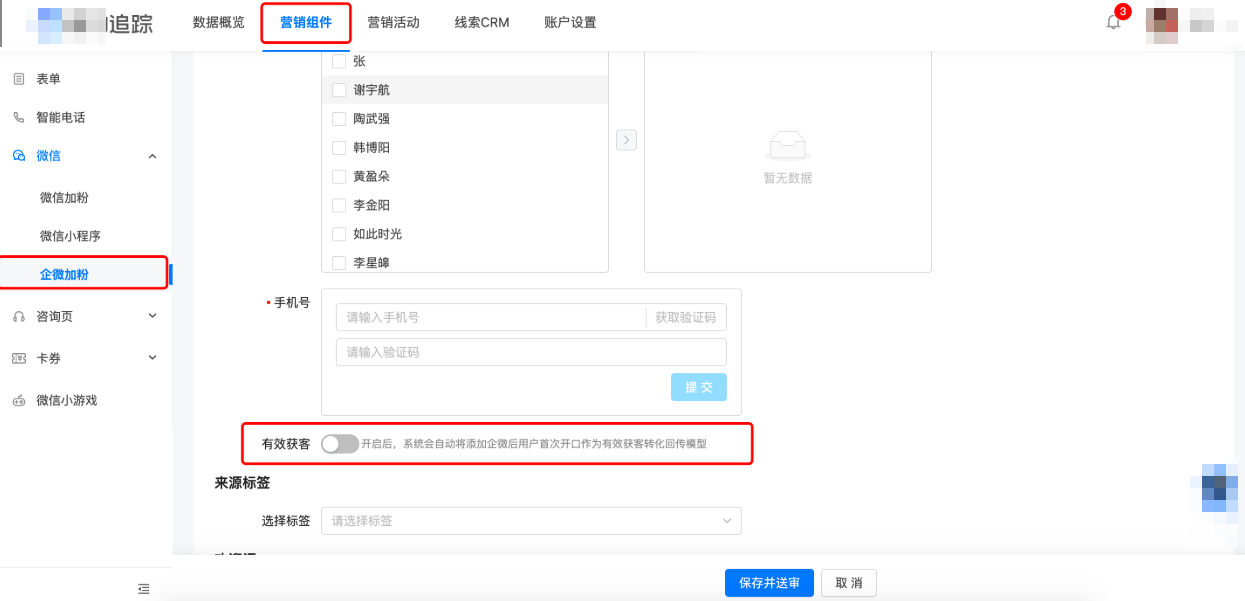Open the 表单 form icon in sidebar
Viewport: 1245px width, 601px height.
tap(20, 78)
